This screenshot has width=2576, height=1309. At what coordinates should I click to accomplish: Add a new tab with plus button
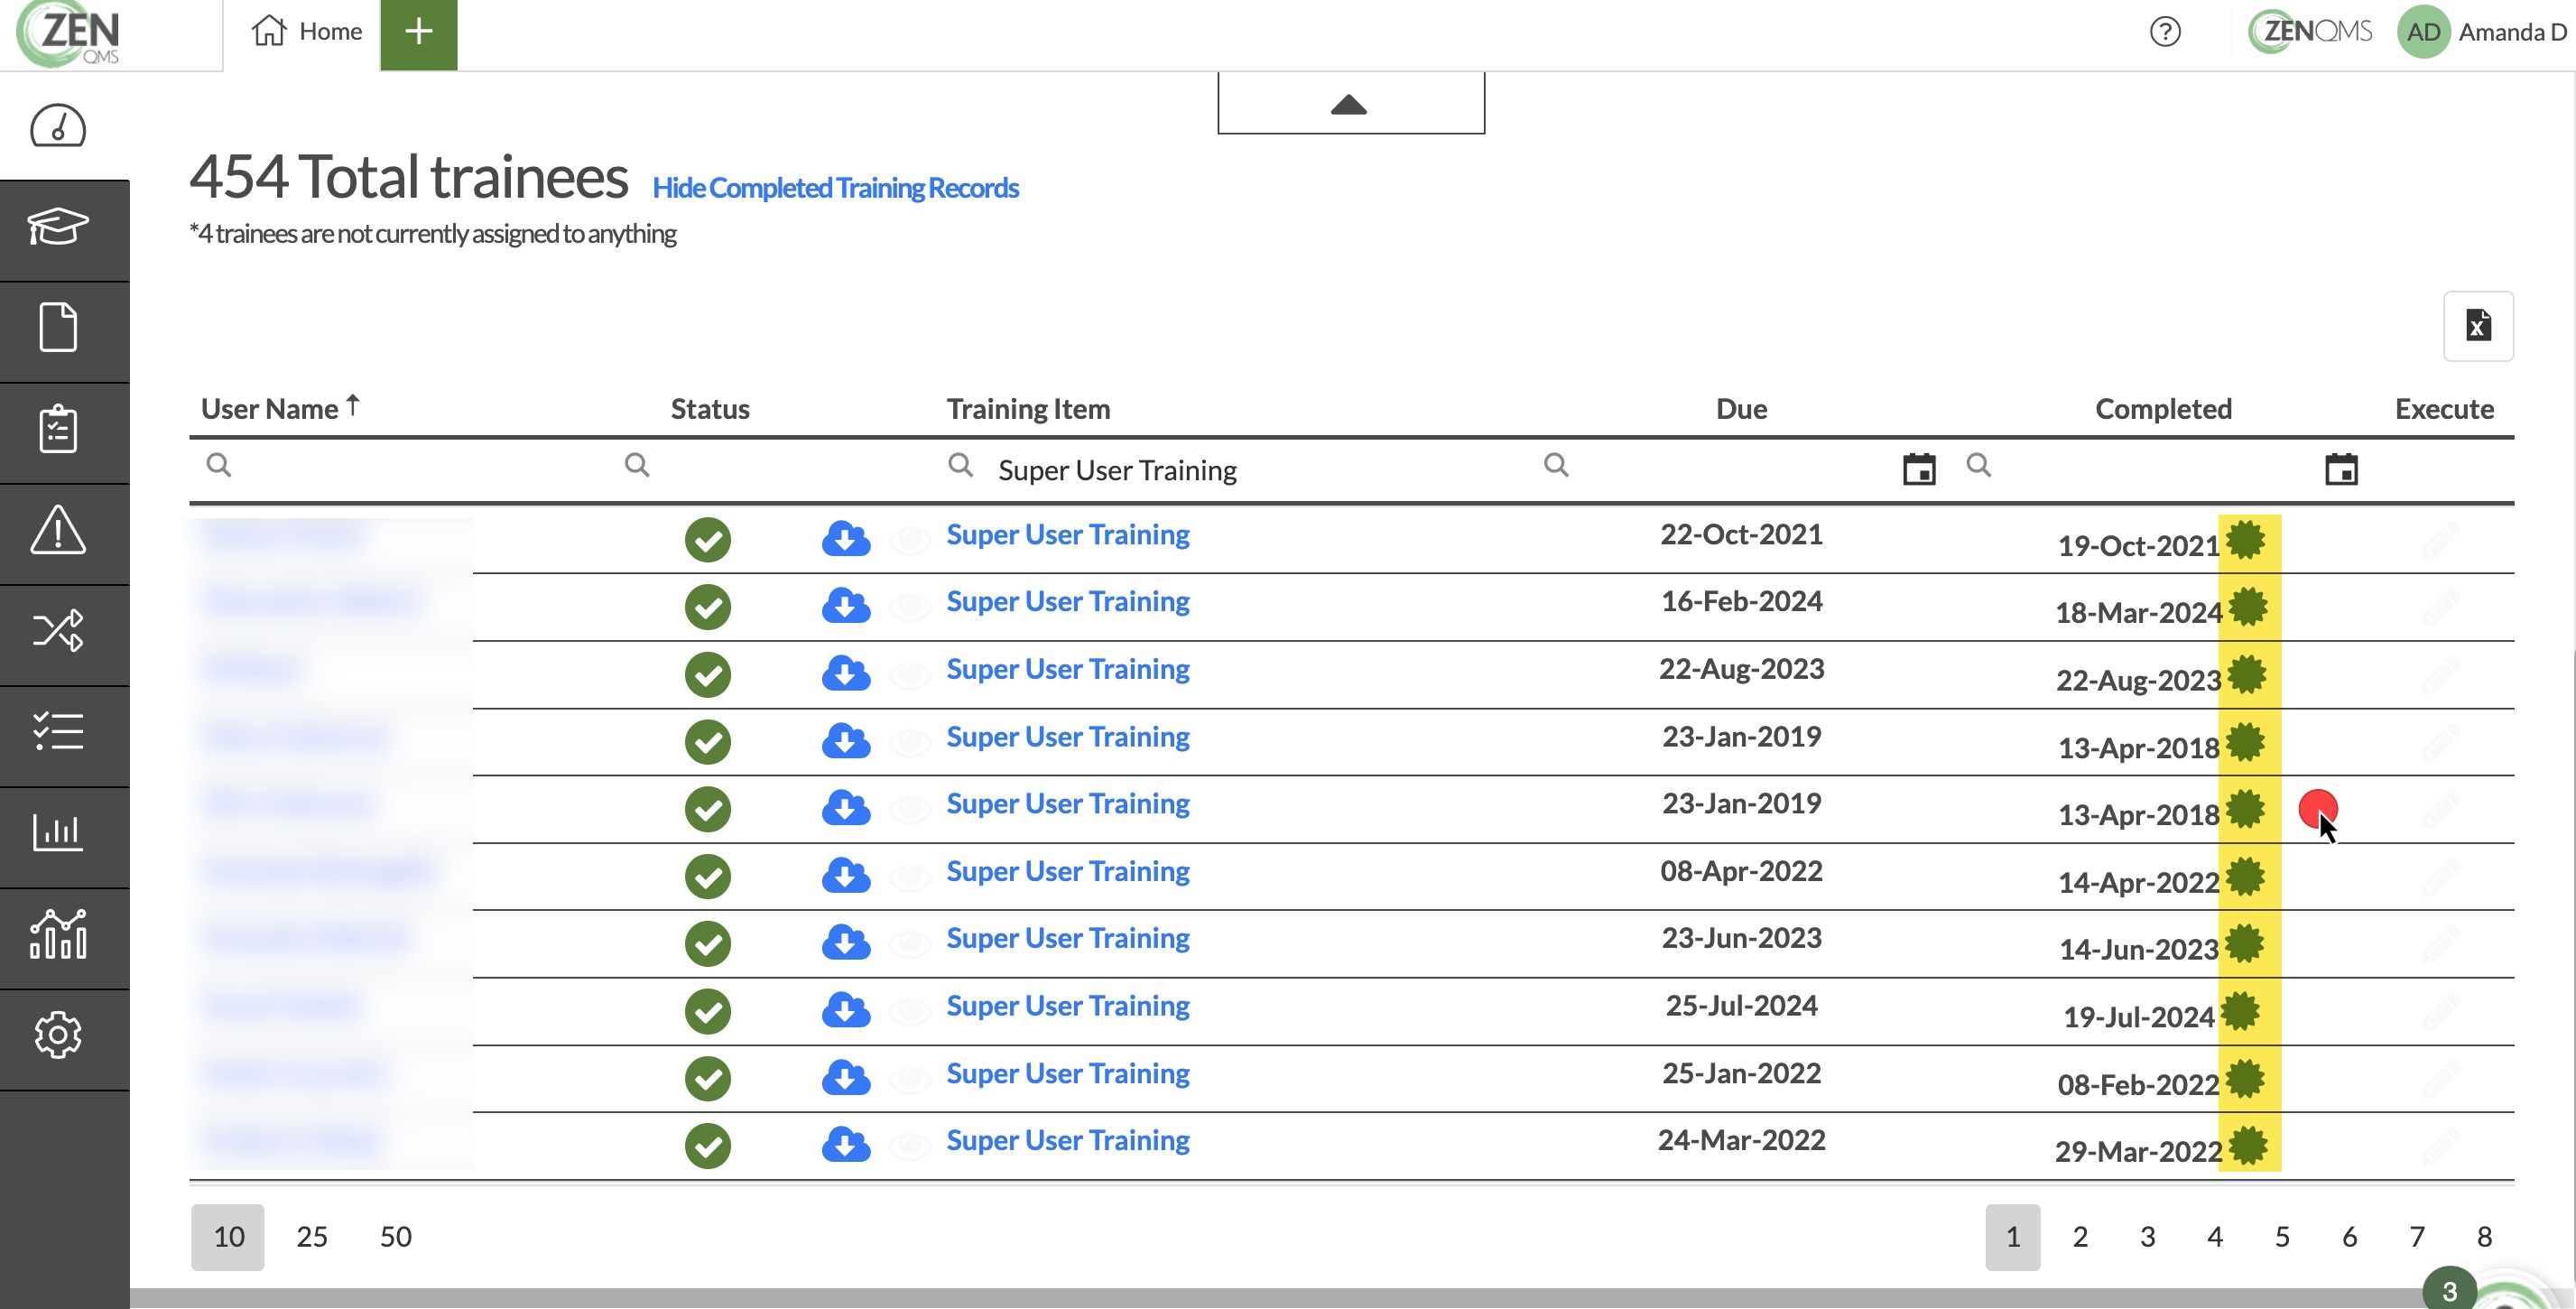(x=418, y=34)
